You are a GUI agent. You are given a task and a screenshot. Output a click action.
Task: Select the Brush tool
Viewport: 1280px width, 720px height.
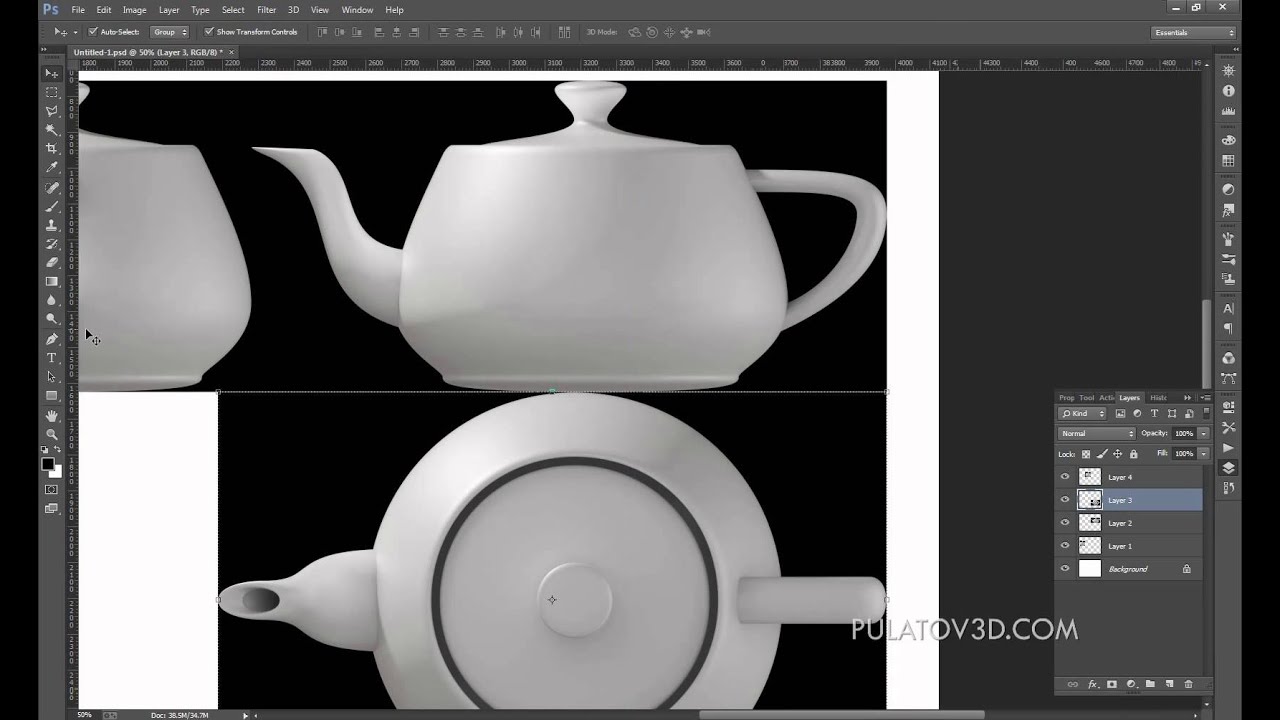(52, 206)
